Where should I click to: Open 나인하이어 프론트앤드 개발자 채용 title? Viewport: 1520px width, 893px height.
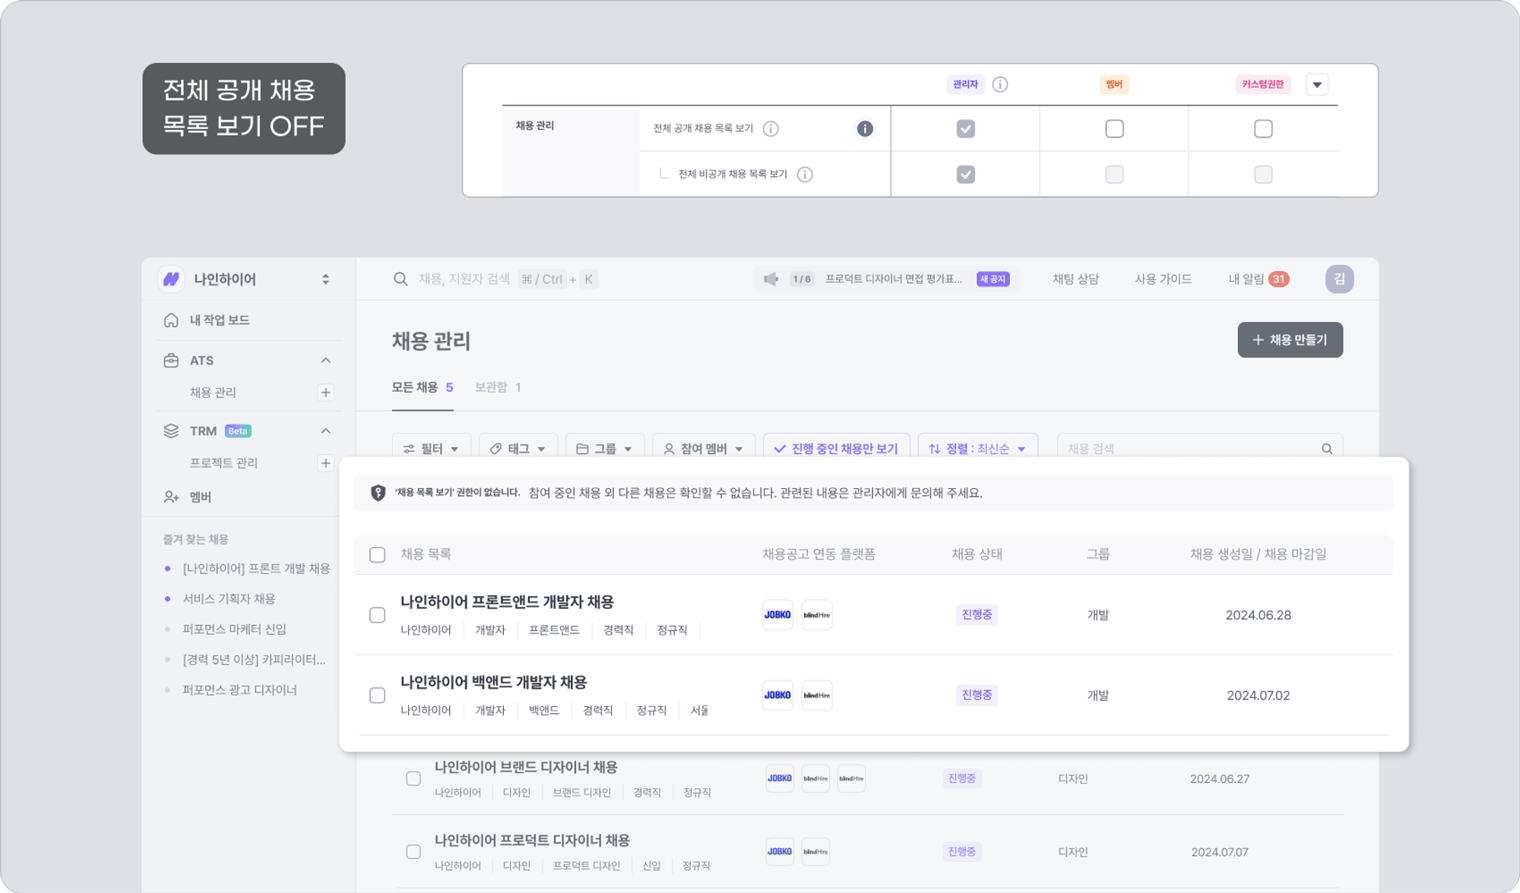507,602
